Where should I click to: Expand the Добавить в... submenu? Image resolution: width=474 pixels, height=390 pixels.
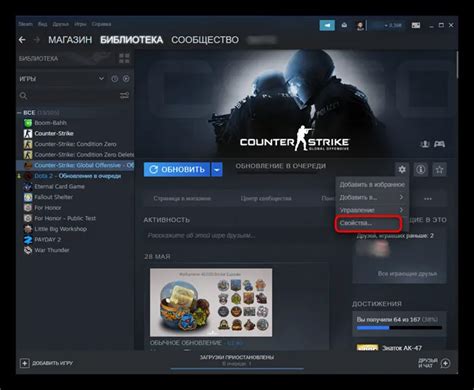click(x=372, y=197)
